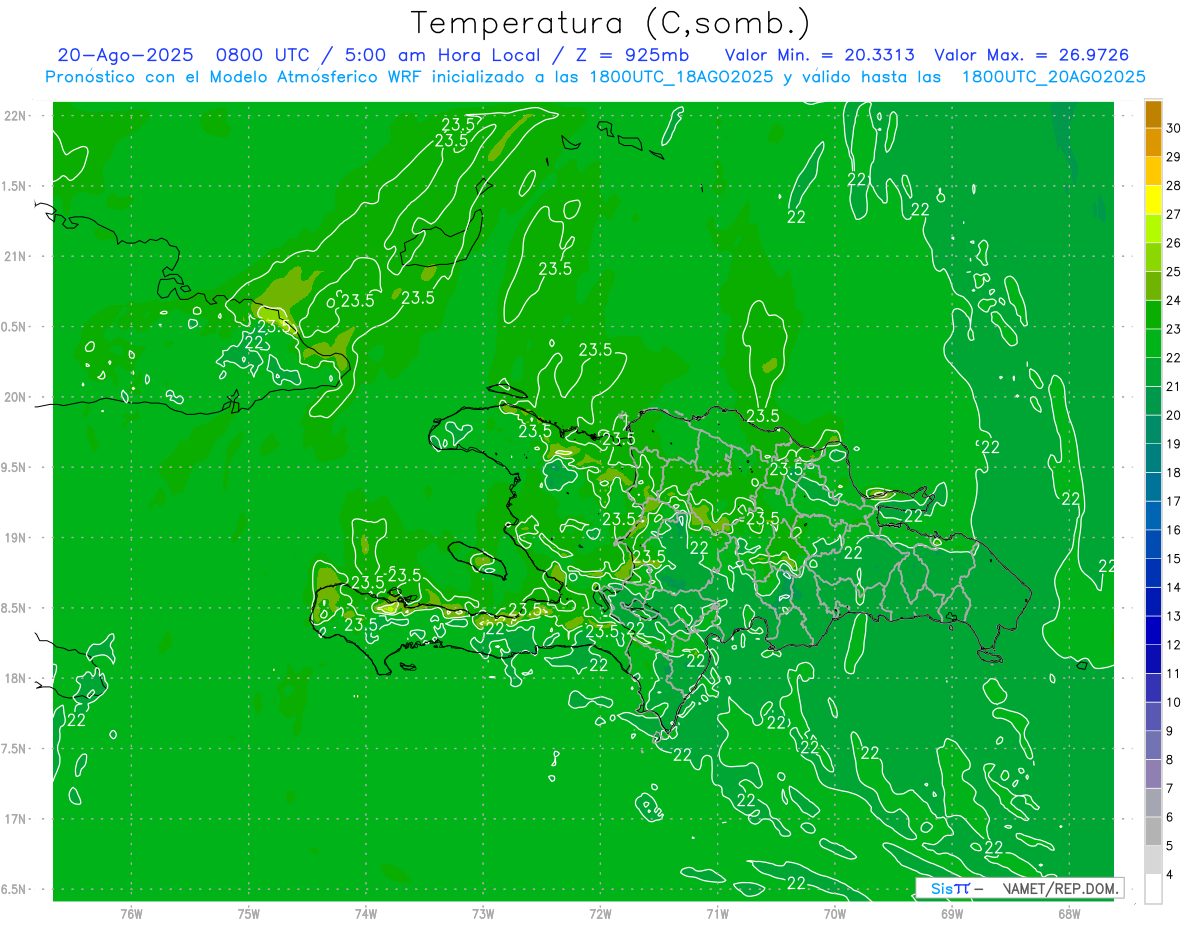Click the '20N' latitude axis label
Viewport: 1200px width, 927px height.
coord(15,398)
